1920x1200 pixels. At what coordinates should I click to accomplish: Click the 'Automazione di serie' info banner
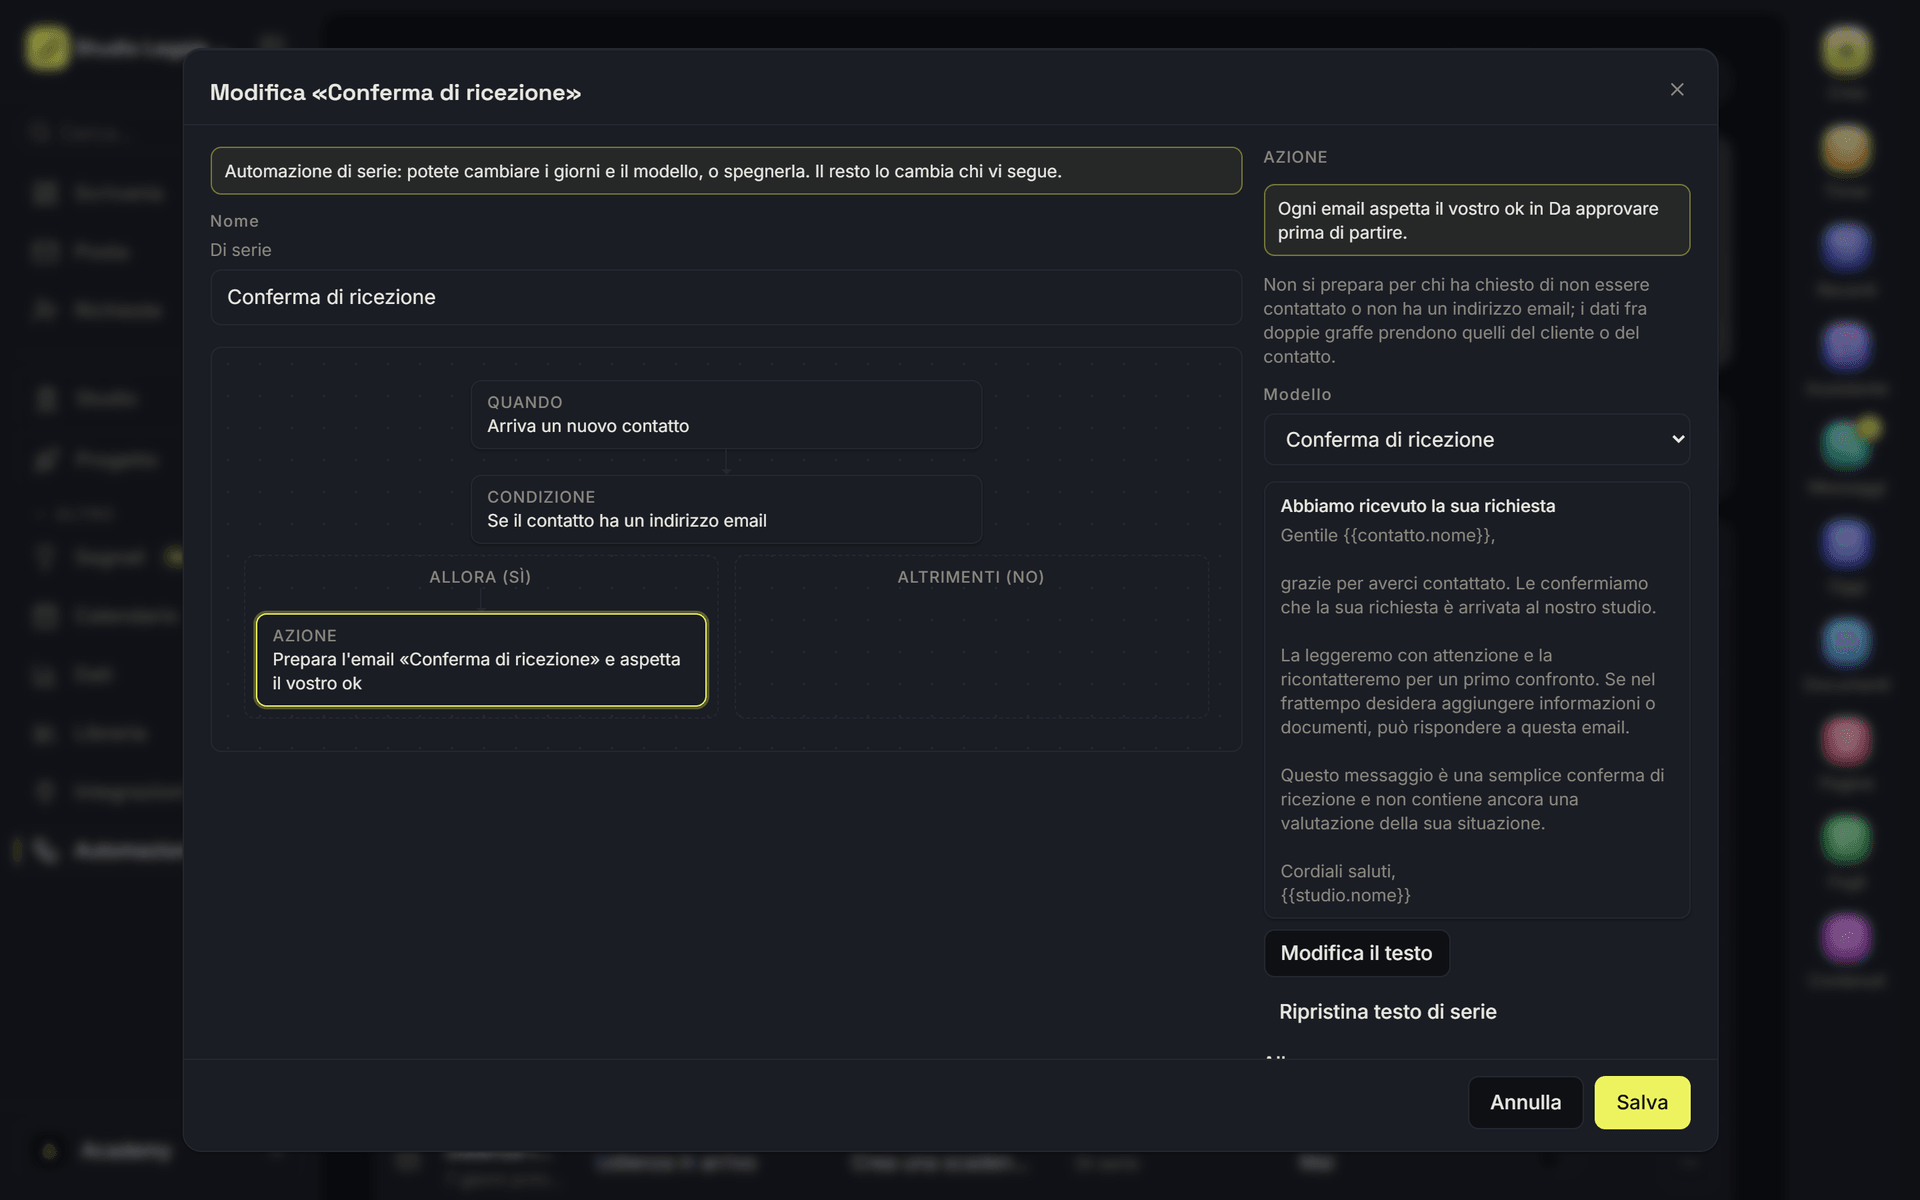(x=726, y=171)
